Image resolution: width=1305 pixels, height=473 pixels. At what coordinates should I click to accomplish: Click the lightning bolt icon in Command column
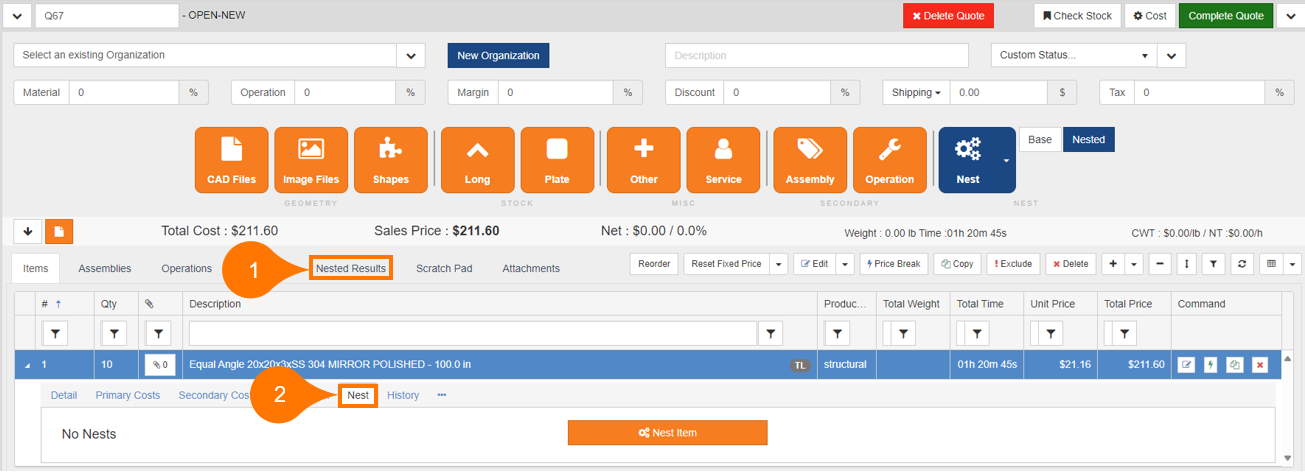tap(1210, 365)
